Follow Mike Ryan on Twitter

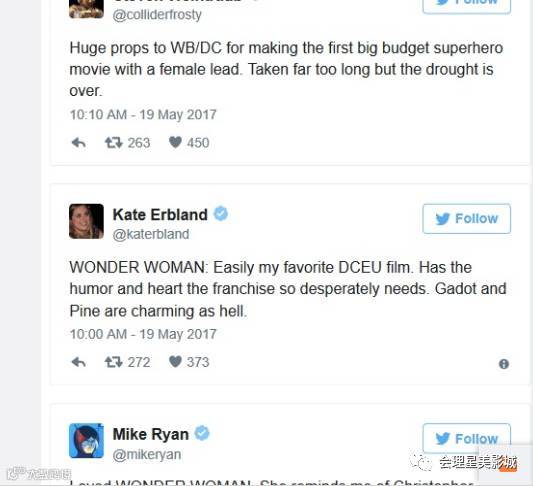pos(467,438)
